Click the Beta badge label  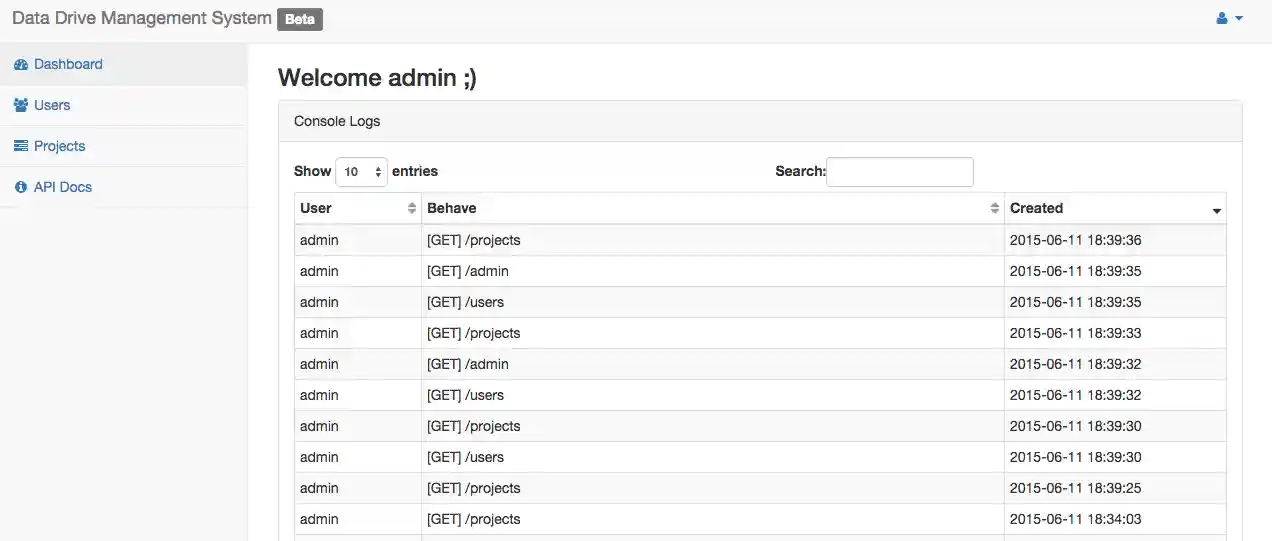[x=300, y=19]
